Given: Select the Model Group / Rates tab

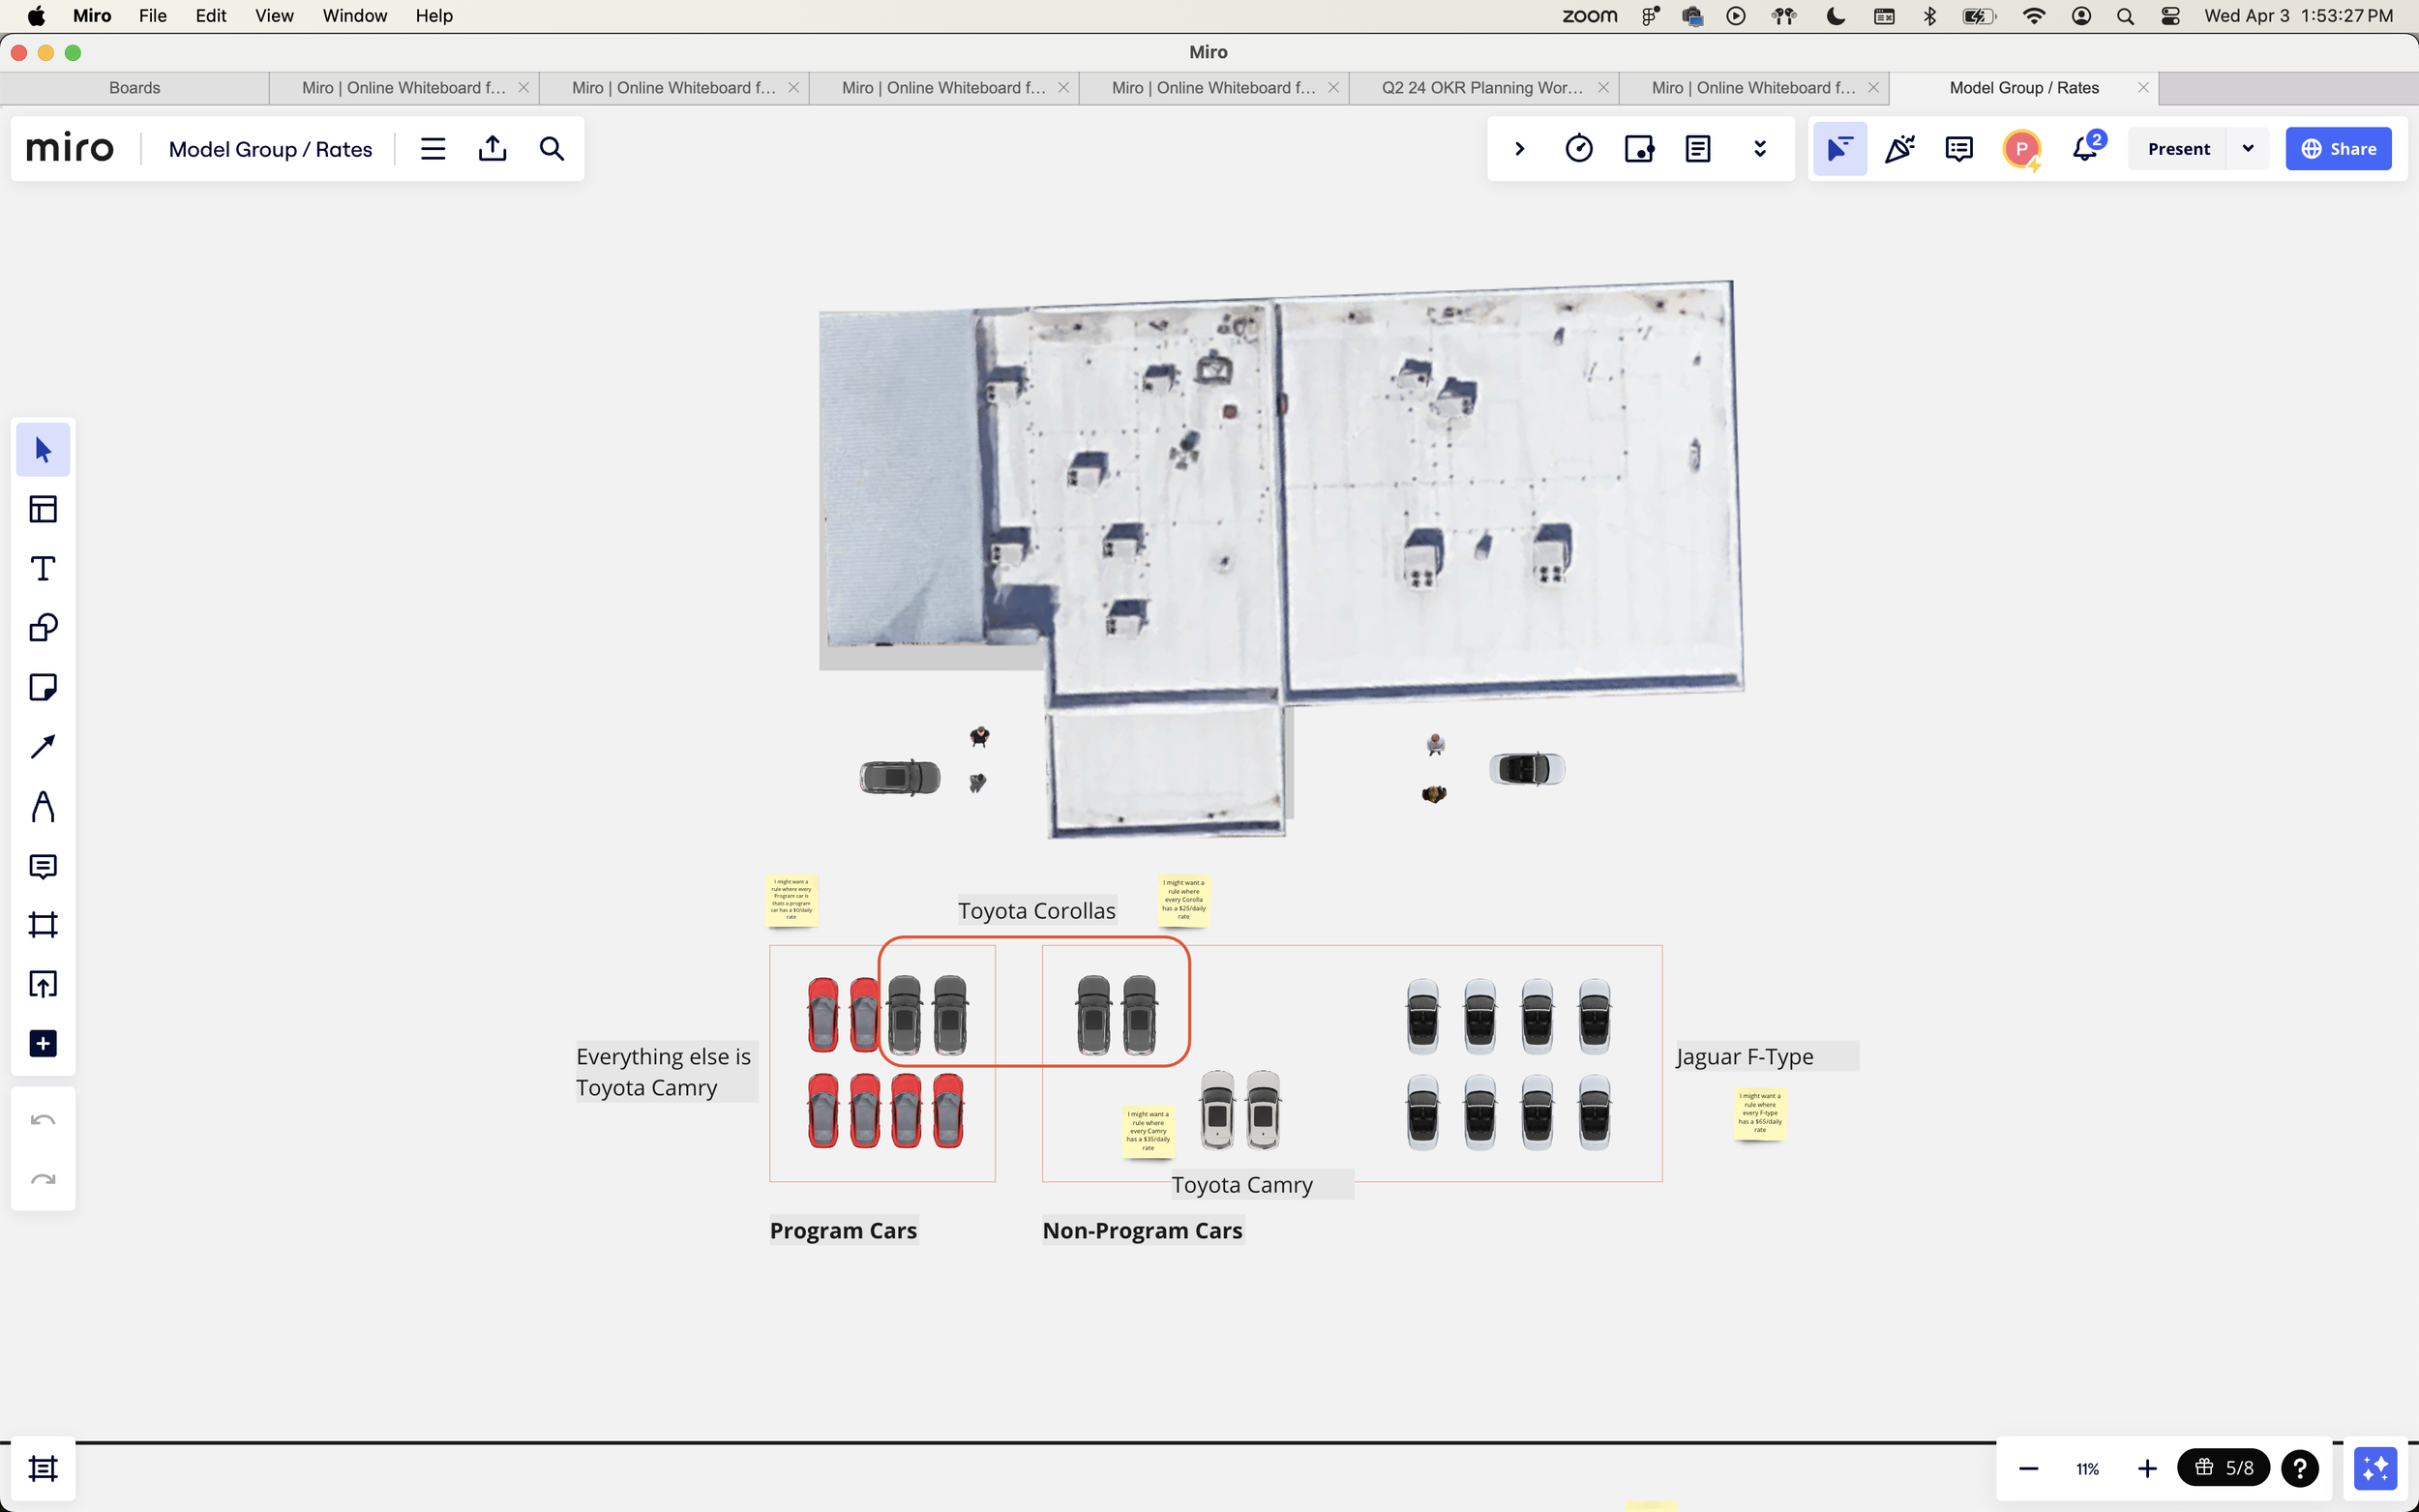Looking at the screenshot, I should click(x=2023, y=88).
